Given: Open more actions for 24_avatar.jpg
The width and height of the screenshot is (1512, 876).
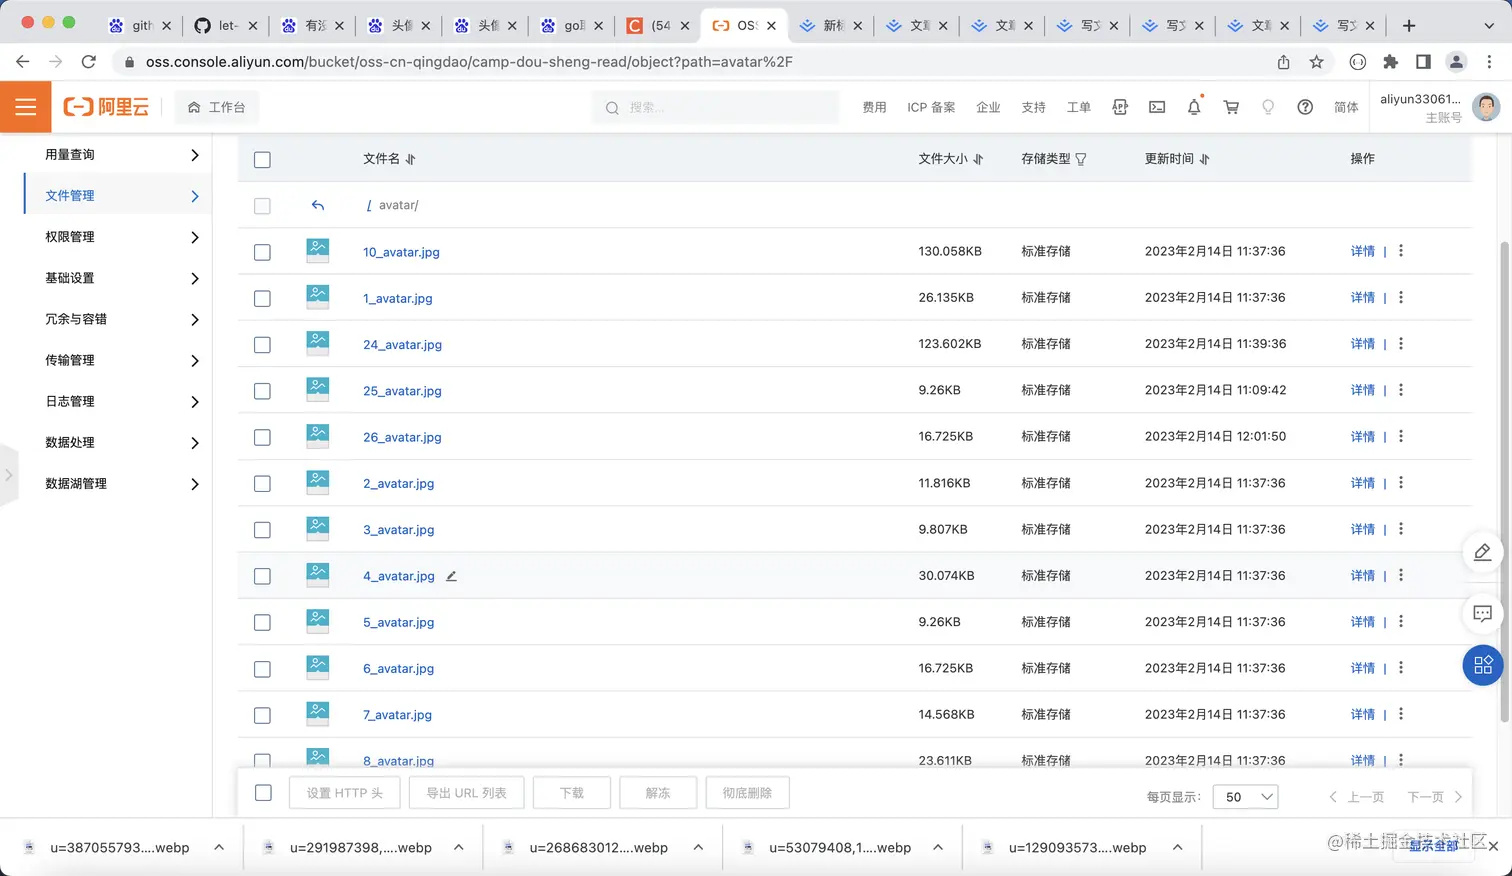Looking at the screenshot, I should pyautogui.click(x=1401, y=344).
